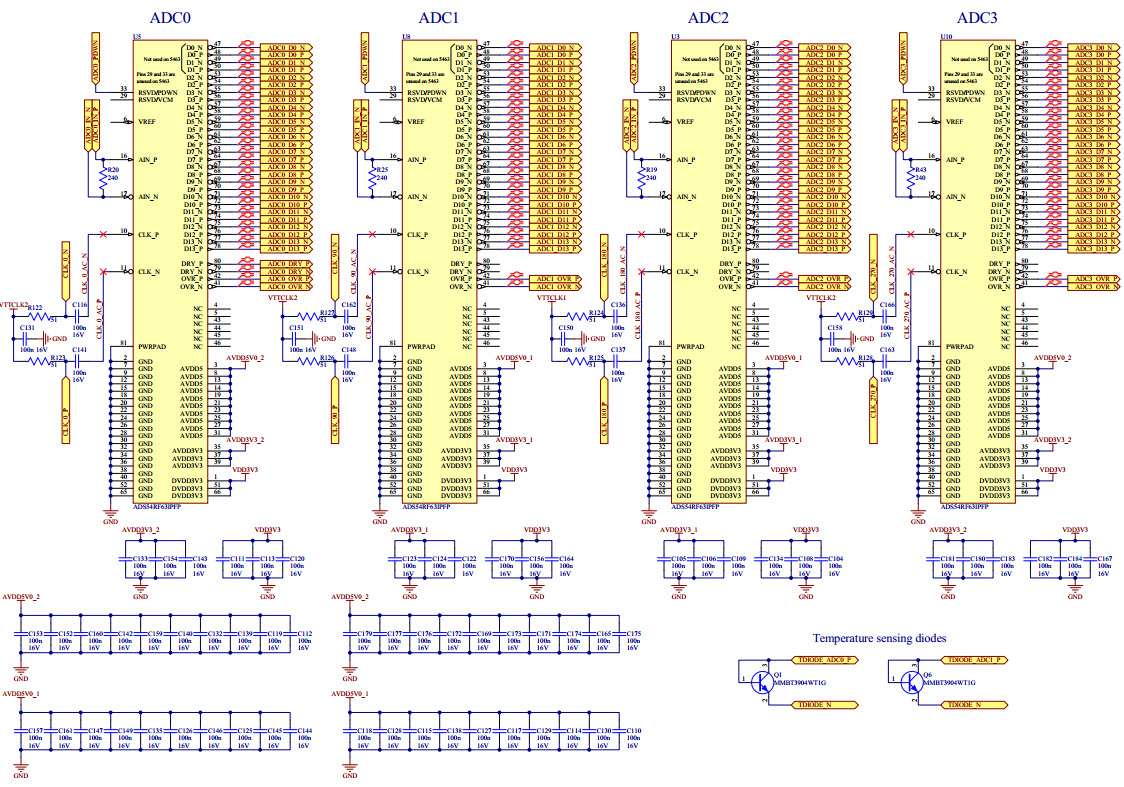Click the TDIODE_ADC0_P net port
The width and height of the screenshot is (1124, 787).
[823, 661]
